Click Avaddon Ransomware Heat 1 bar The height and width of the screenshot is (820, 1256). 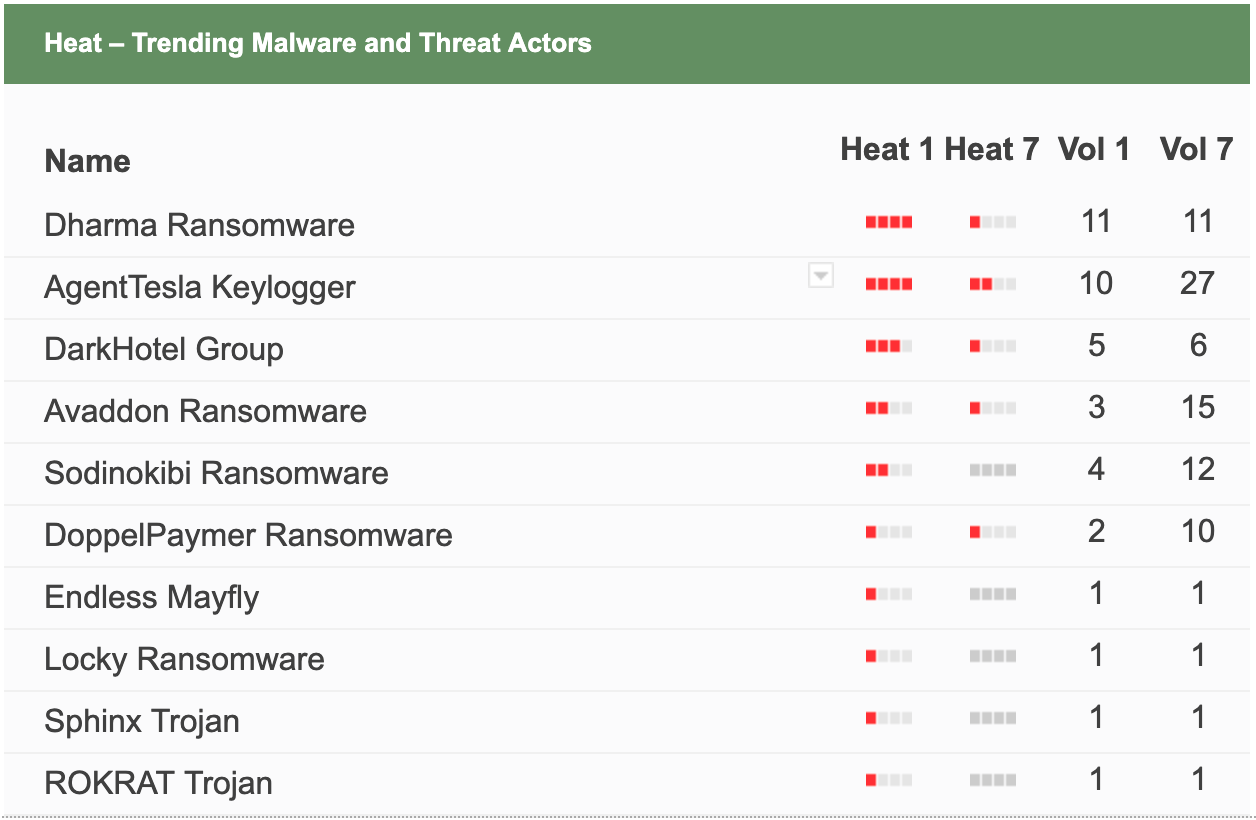889,408
